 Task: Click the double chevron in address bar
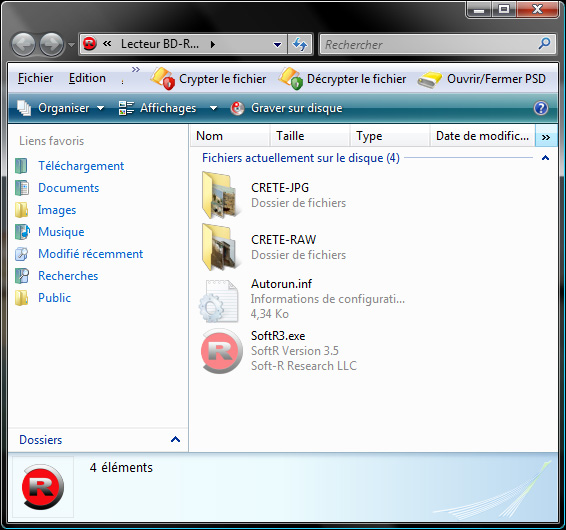click(107, 44)
